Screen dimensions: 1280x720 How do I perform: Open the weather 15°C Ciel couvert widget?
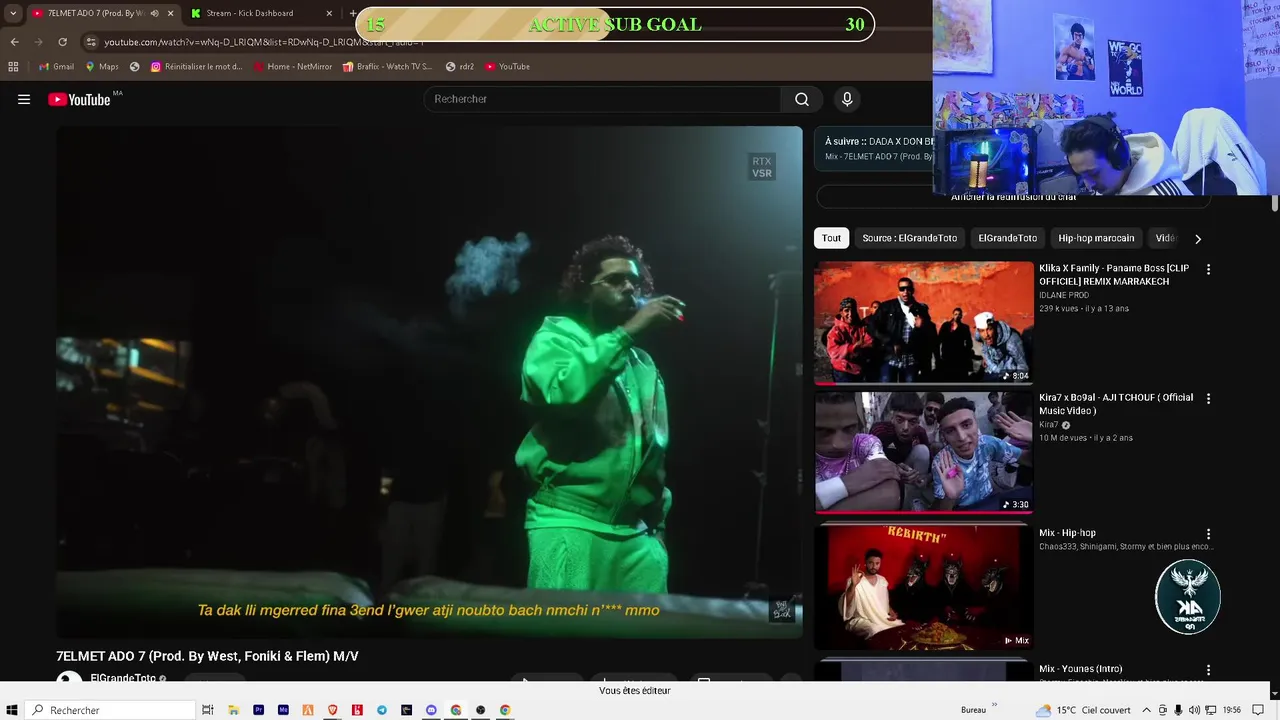[x=1084, y=710]
